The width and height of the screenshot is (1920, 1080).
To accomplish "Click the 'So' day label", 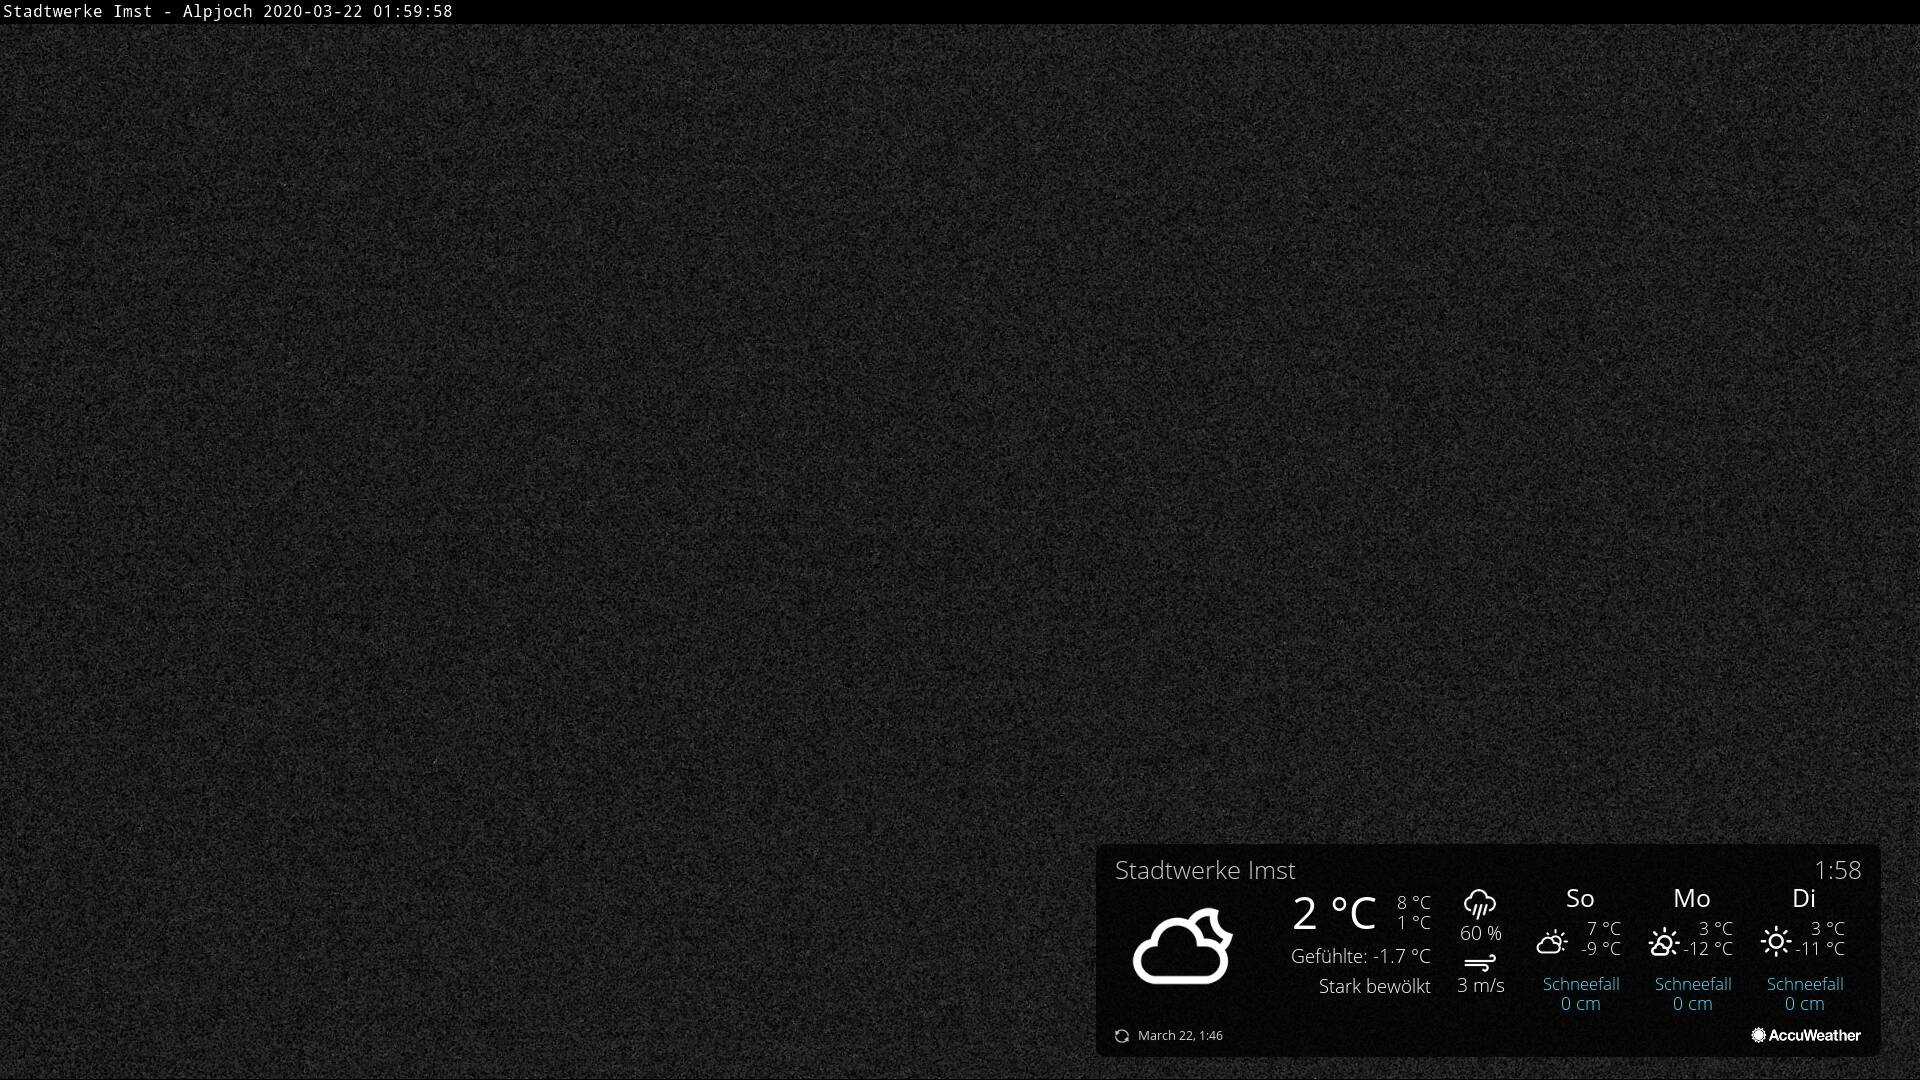I will [1580, 898].
